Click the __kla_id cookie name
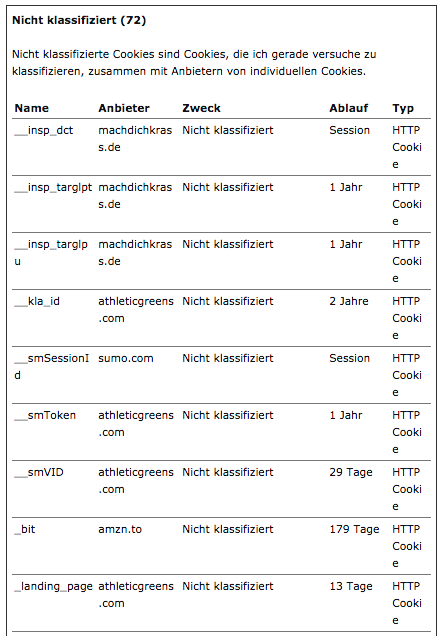 (x=37, y=301)
